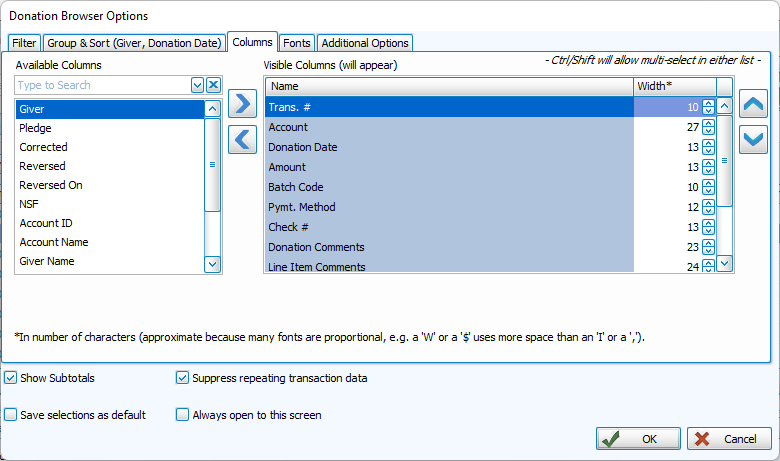Select Pledge in Available Columns
This screenshot has height=461, width=780.
tap(36, 128)
